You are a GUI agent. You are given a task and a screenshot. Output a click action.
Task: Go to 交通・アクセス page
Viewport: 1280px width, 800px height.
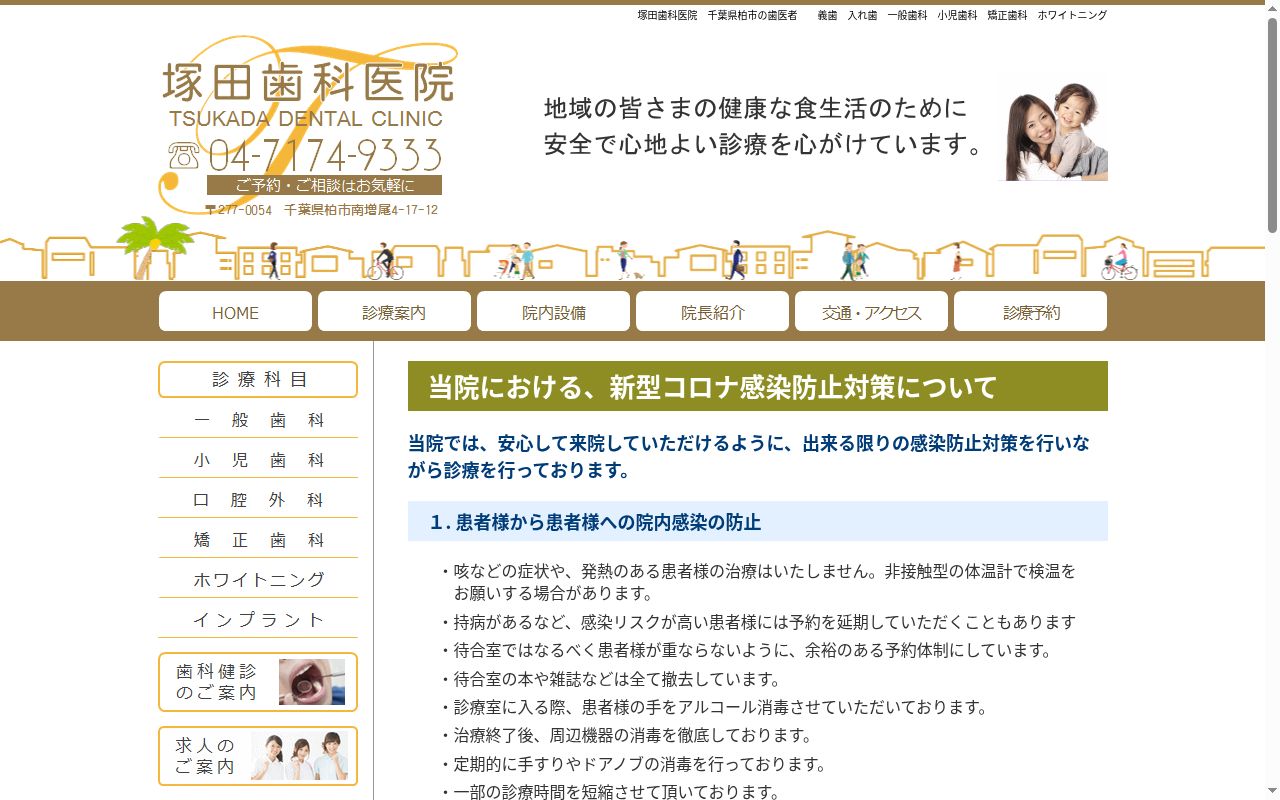(871, 312)
